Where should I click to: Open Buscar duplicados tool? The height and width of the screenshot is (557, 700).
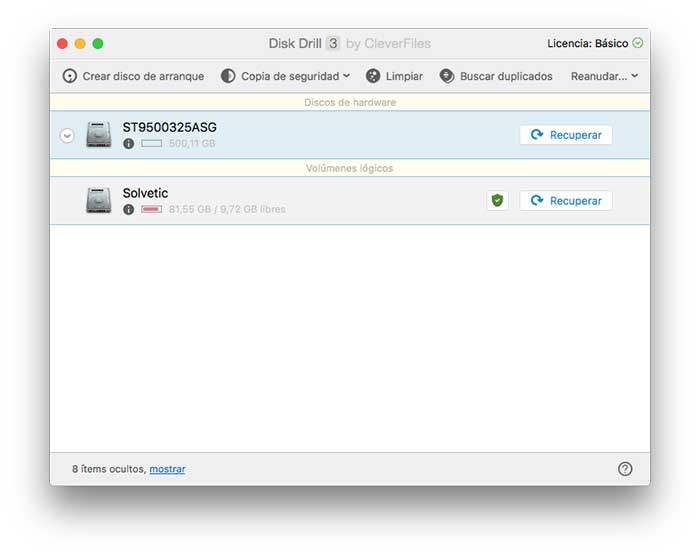click(496, 76)
